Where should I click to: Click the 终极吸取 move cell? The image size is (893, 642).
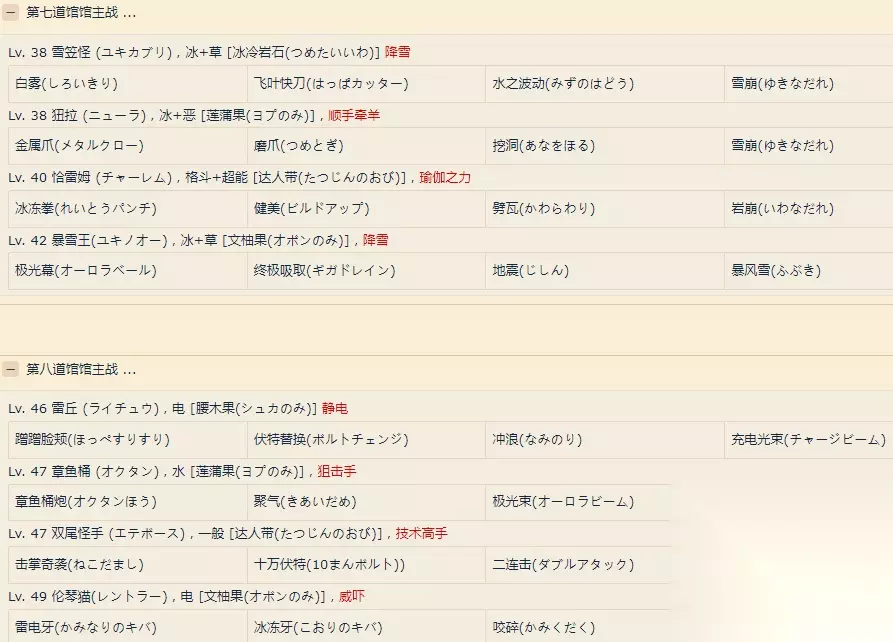click(366, 271)
